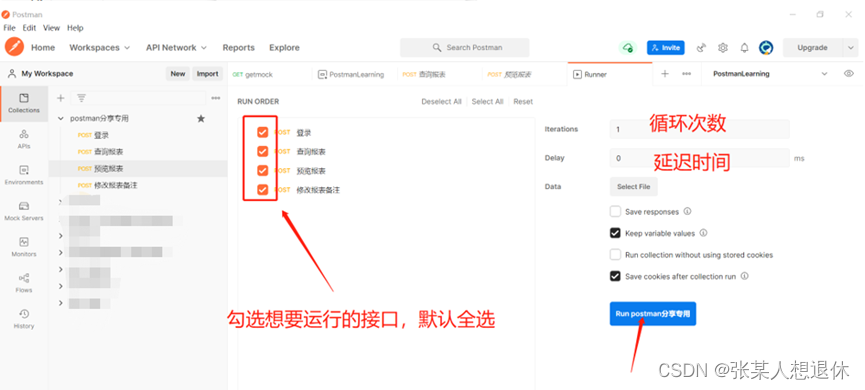The height and width of the screenshot is (390, 865).
Task: Open the Edit menu
Action: tap(29, 28)
